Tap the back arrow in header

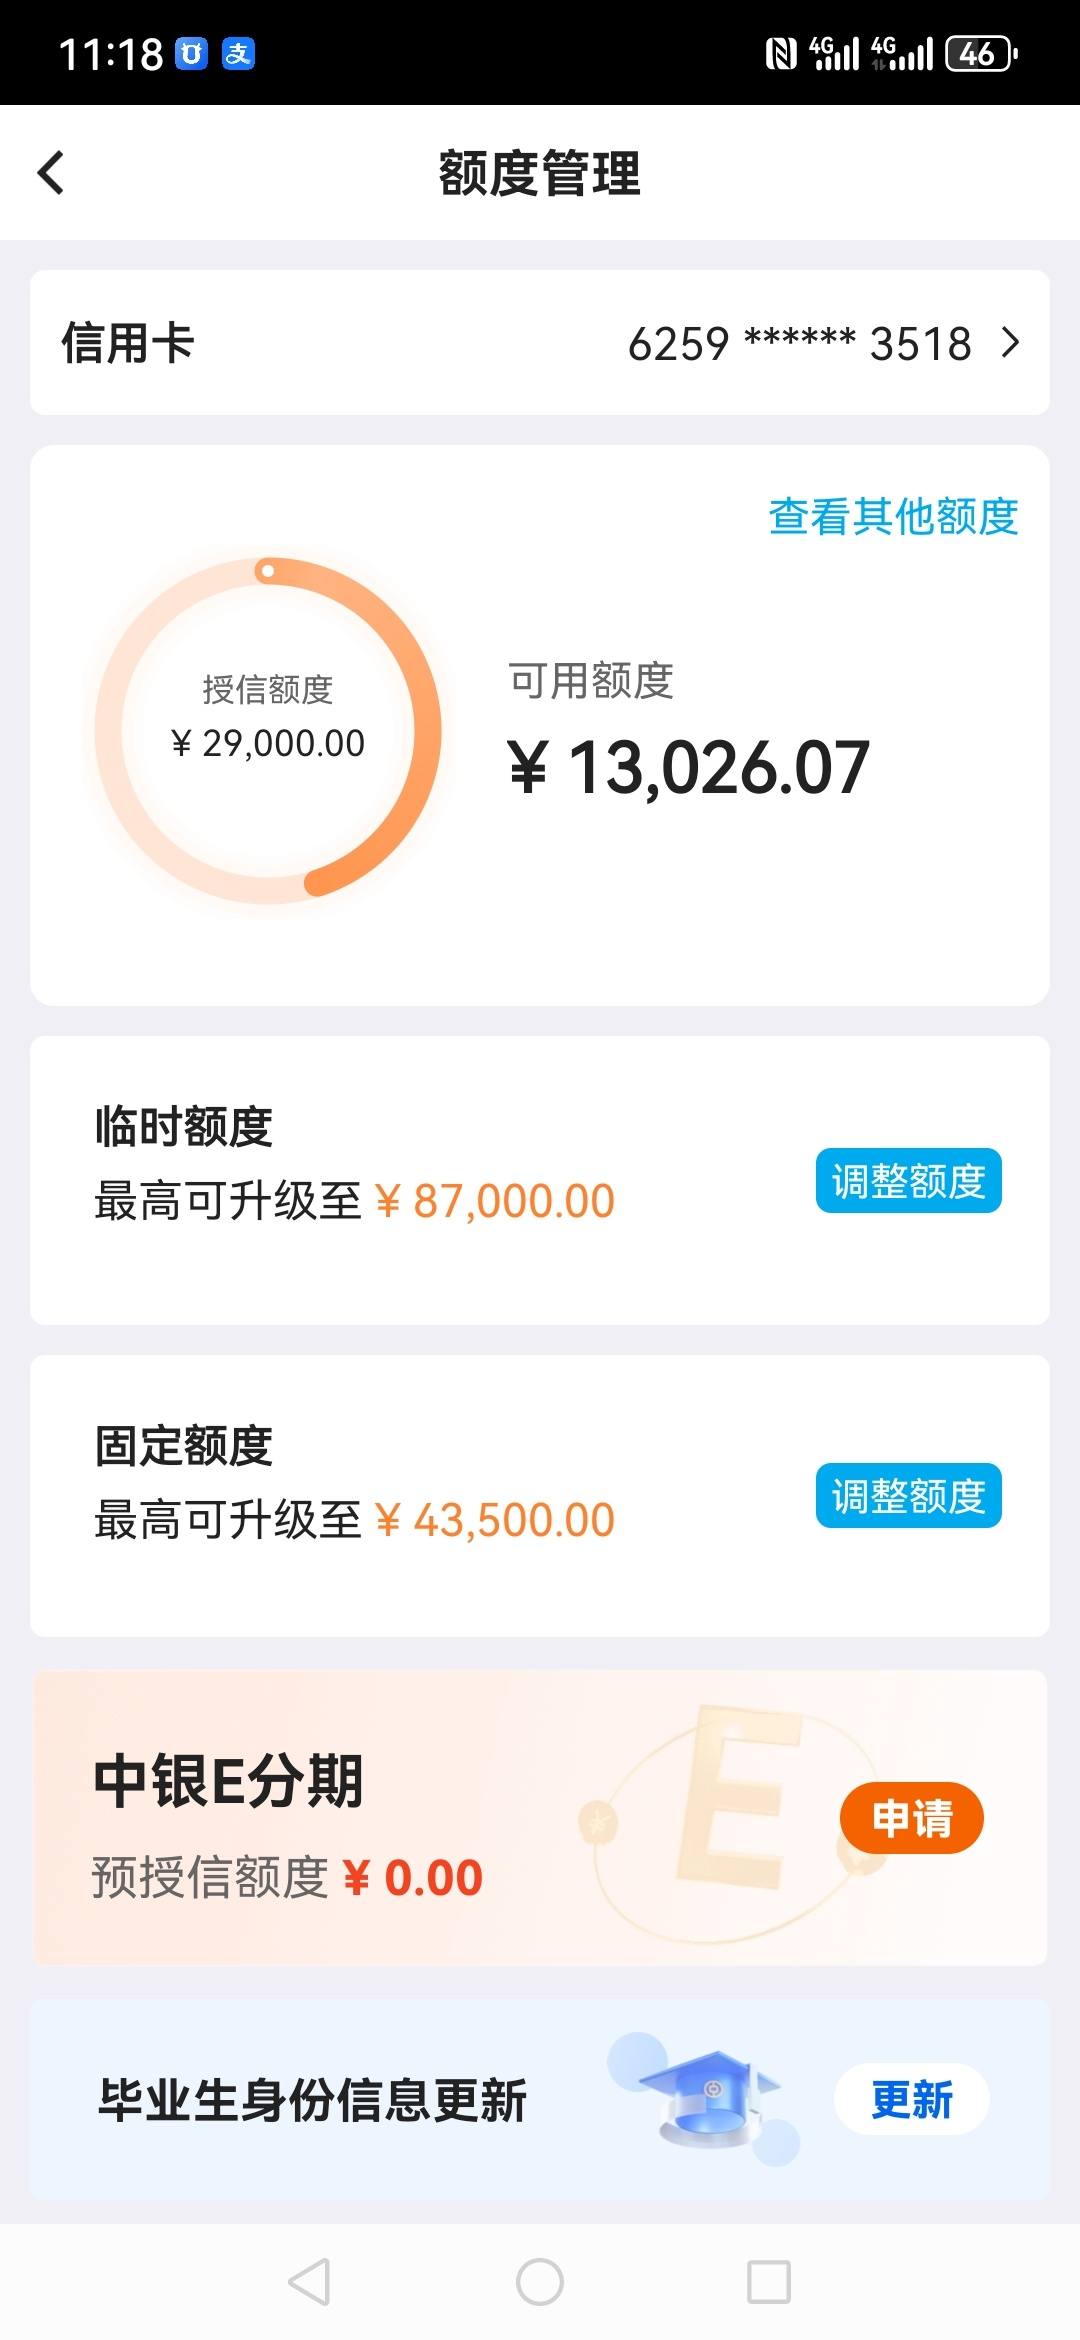coord(51,173)
